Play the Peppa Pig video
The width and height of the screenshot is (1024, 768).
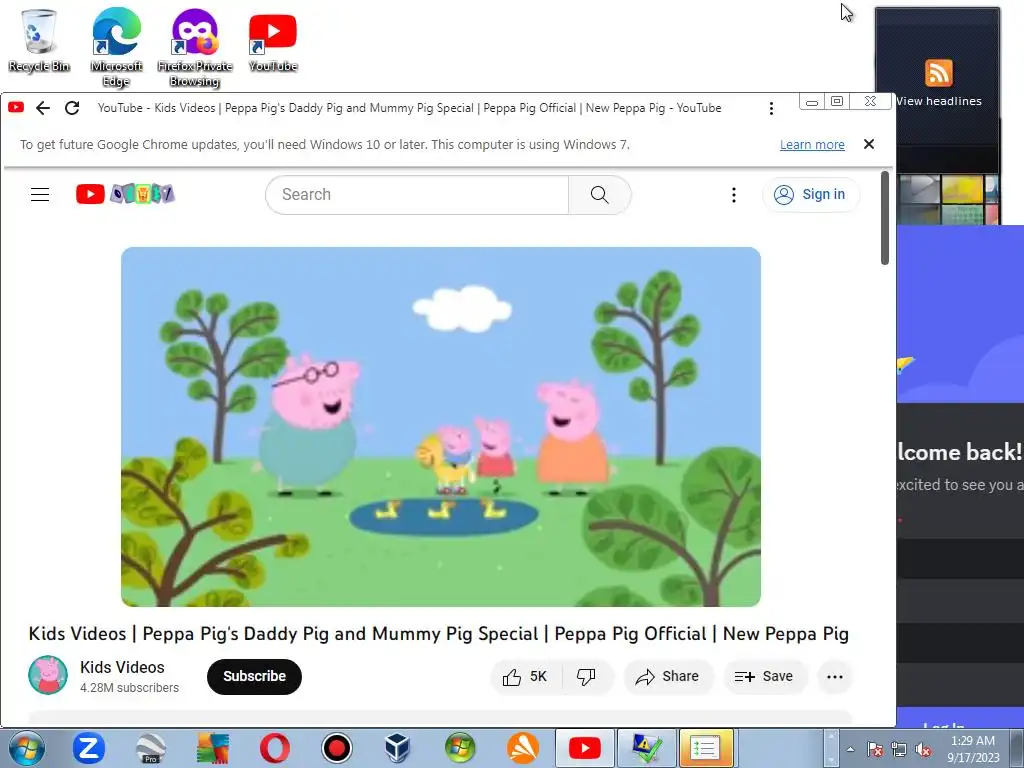(441, 426)
